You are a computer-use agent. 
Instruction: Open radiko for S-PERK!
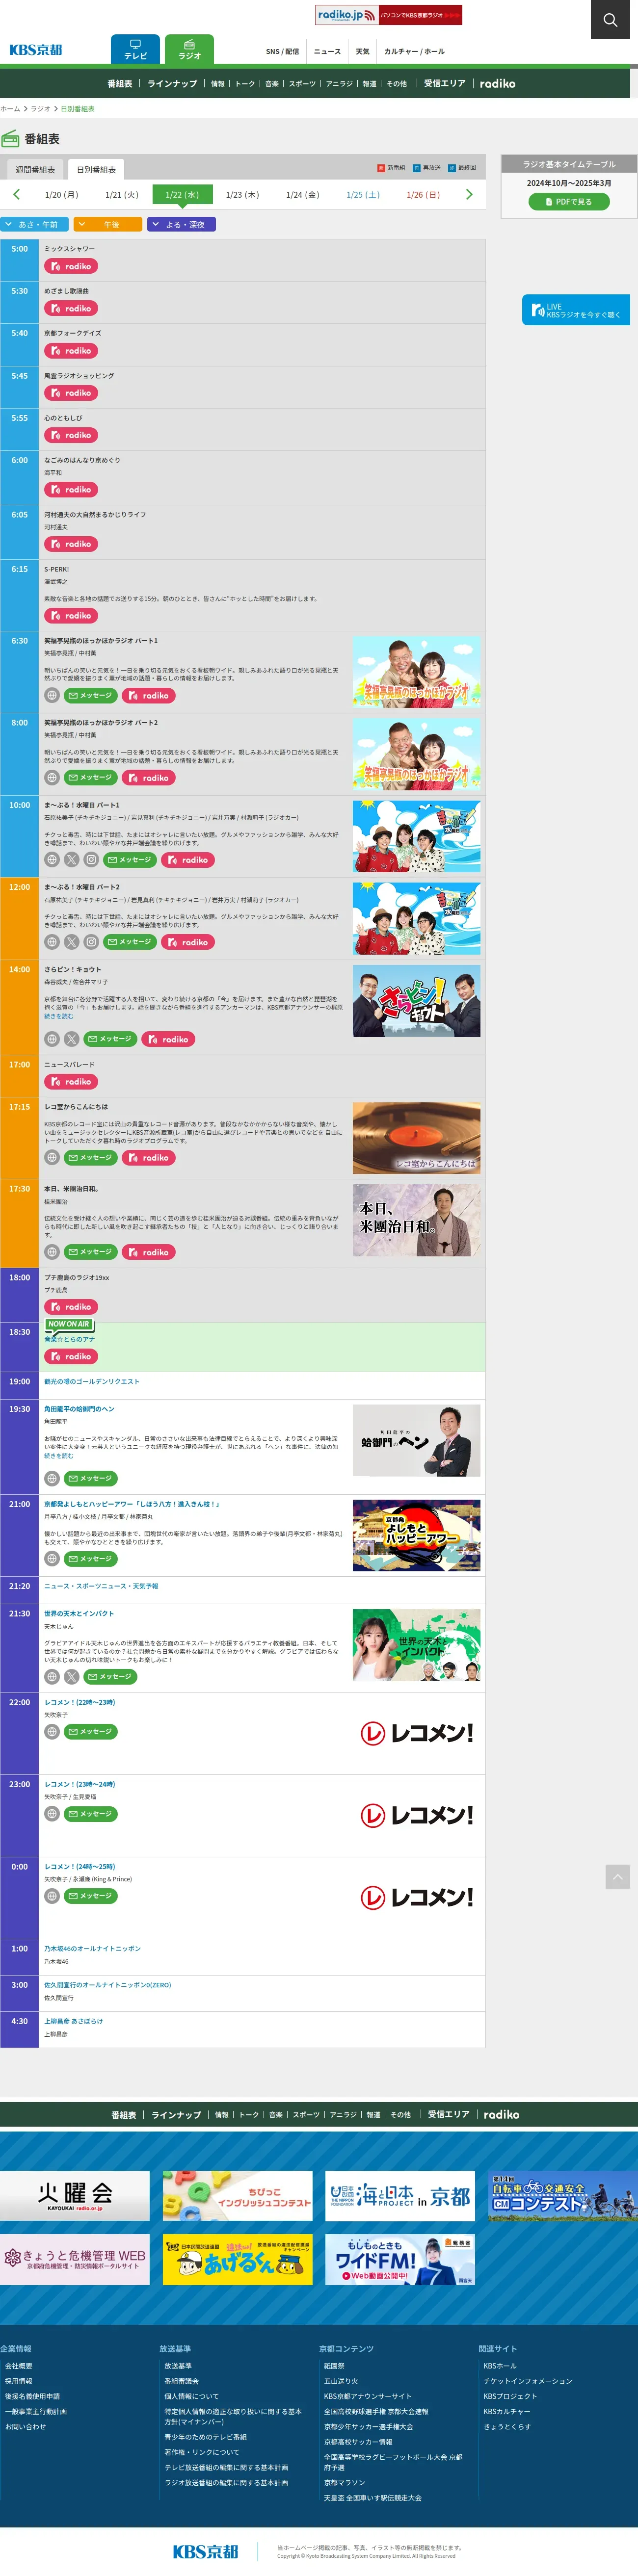(70, 616)
